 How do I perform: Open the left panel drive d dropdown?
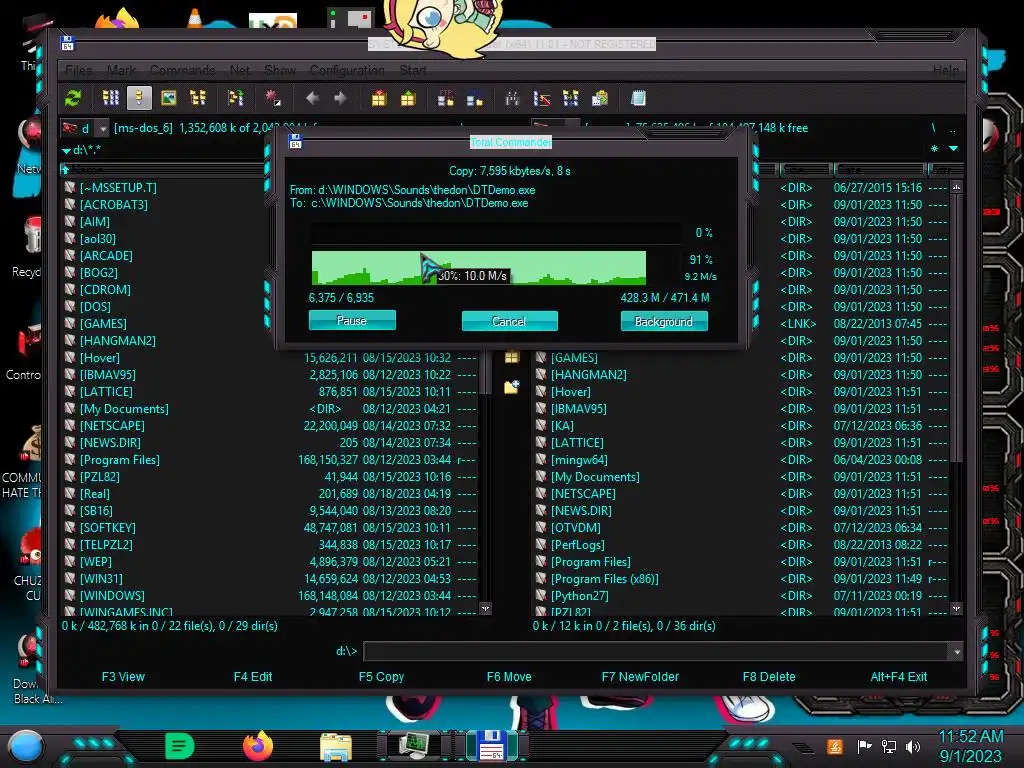(x=103, y=128)
